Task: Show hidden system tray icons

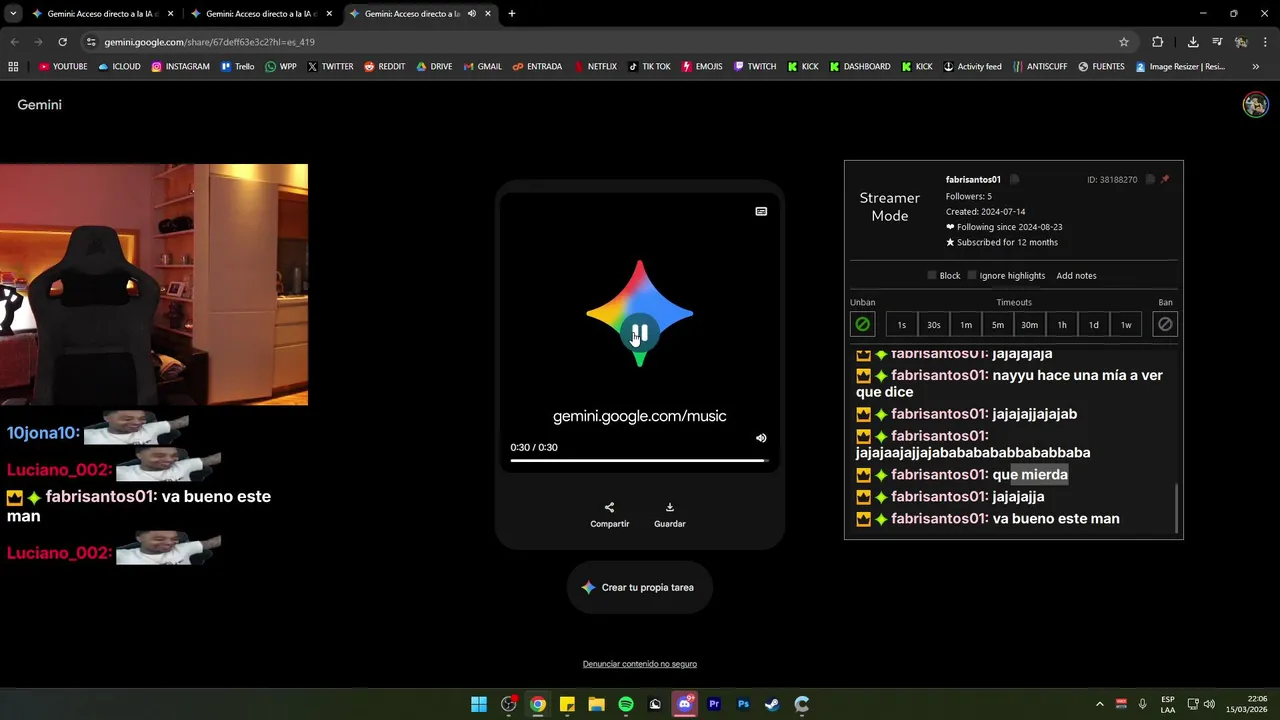Action: tap(1100, 704)
